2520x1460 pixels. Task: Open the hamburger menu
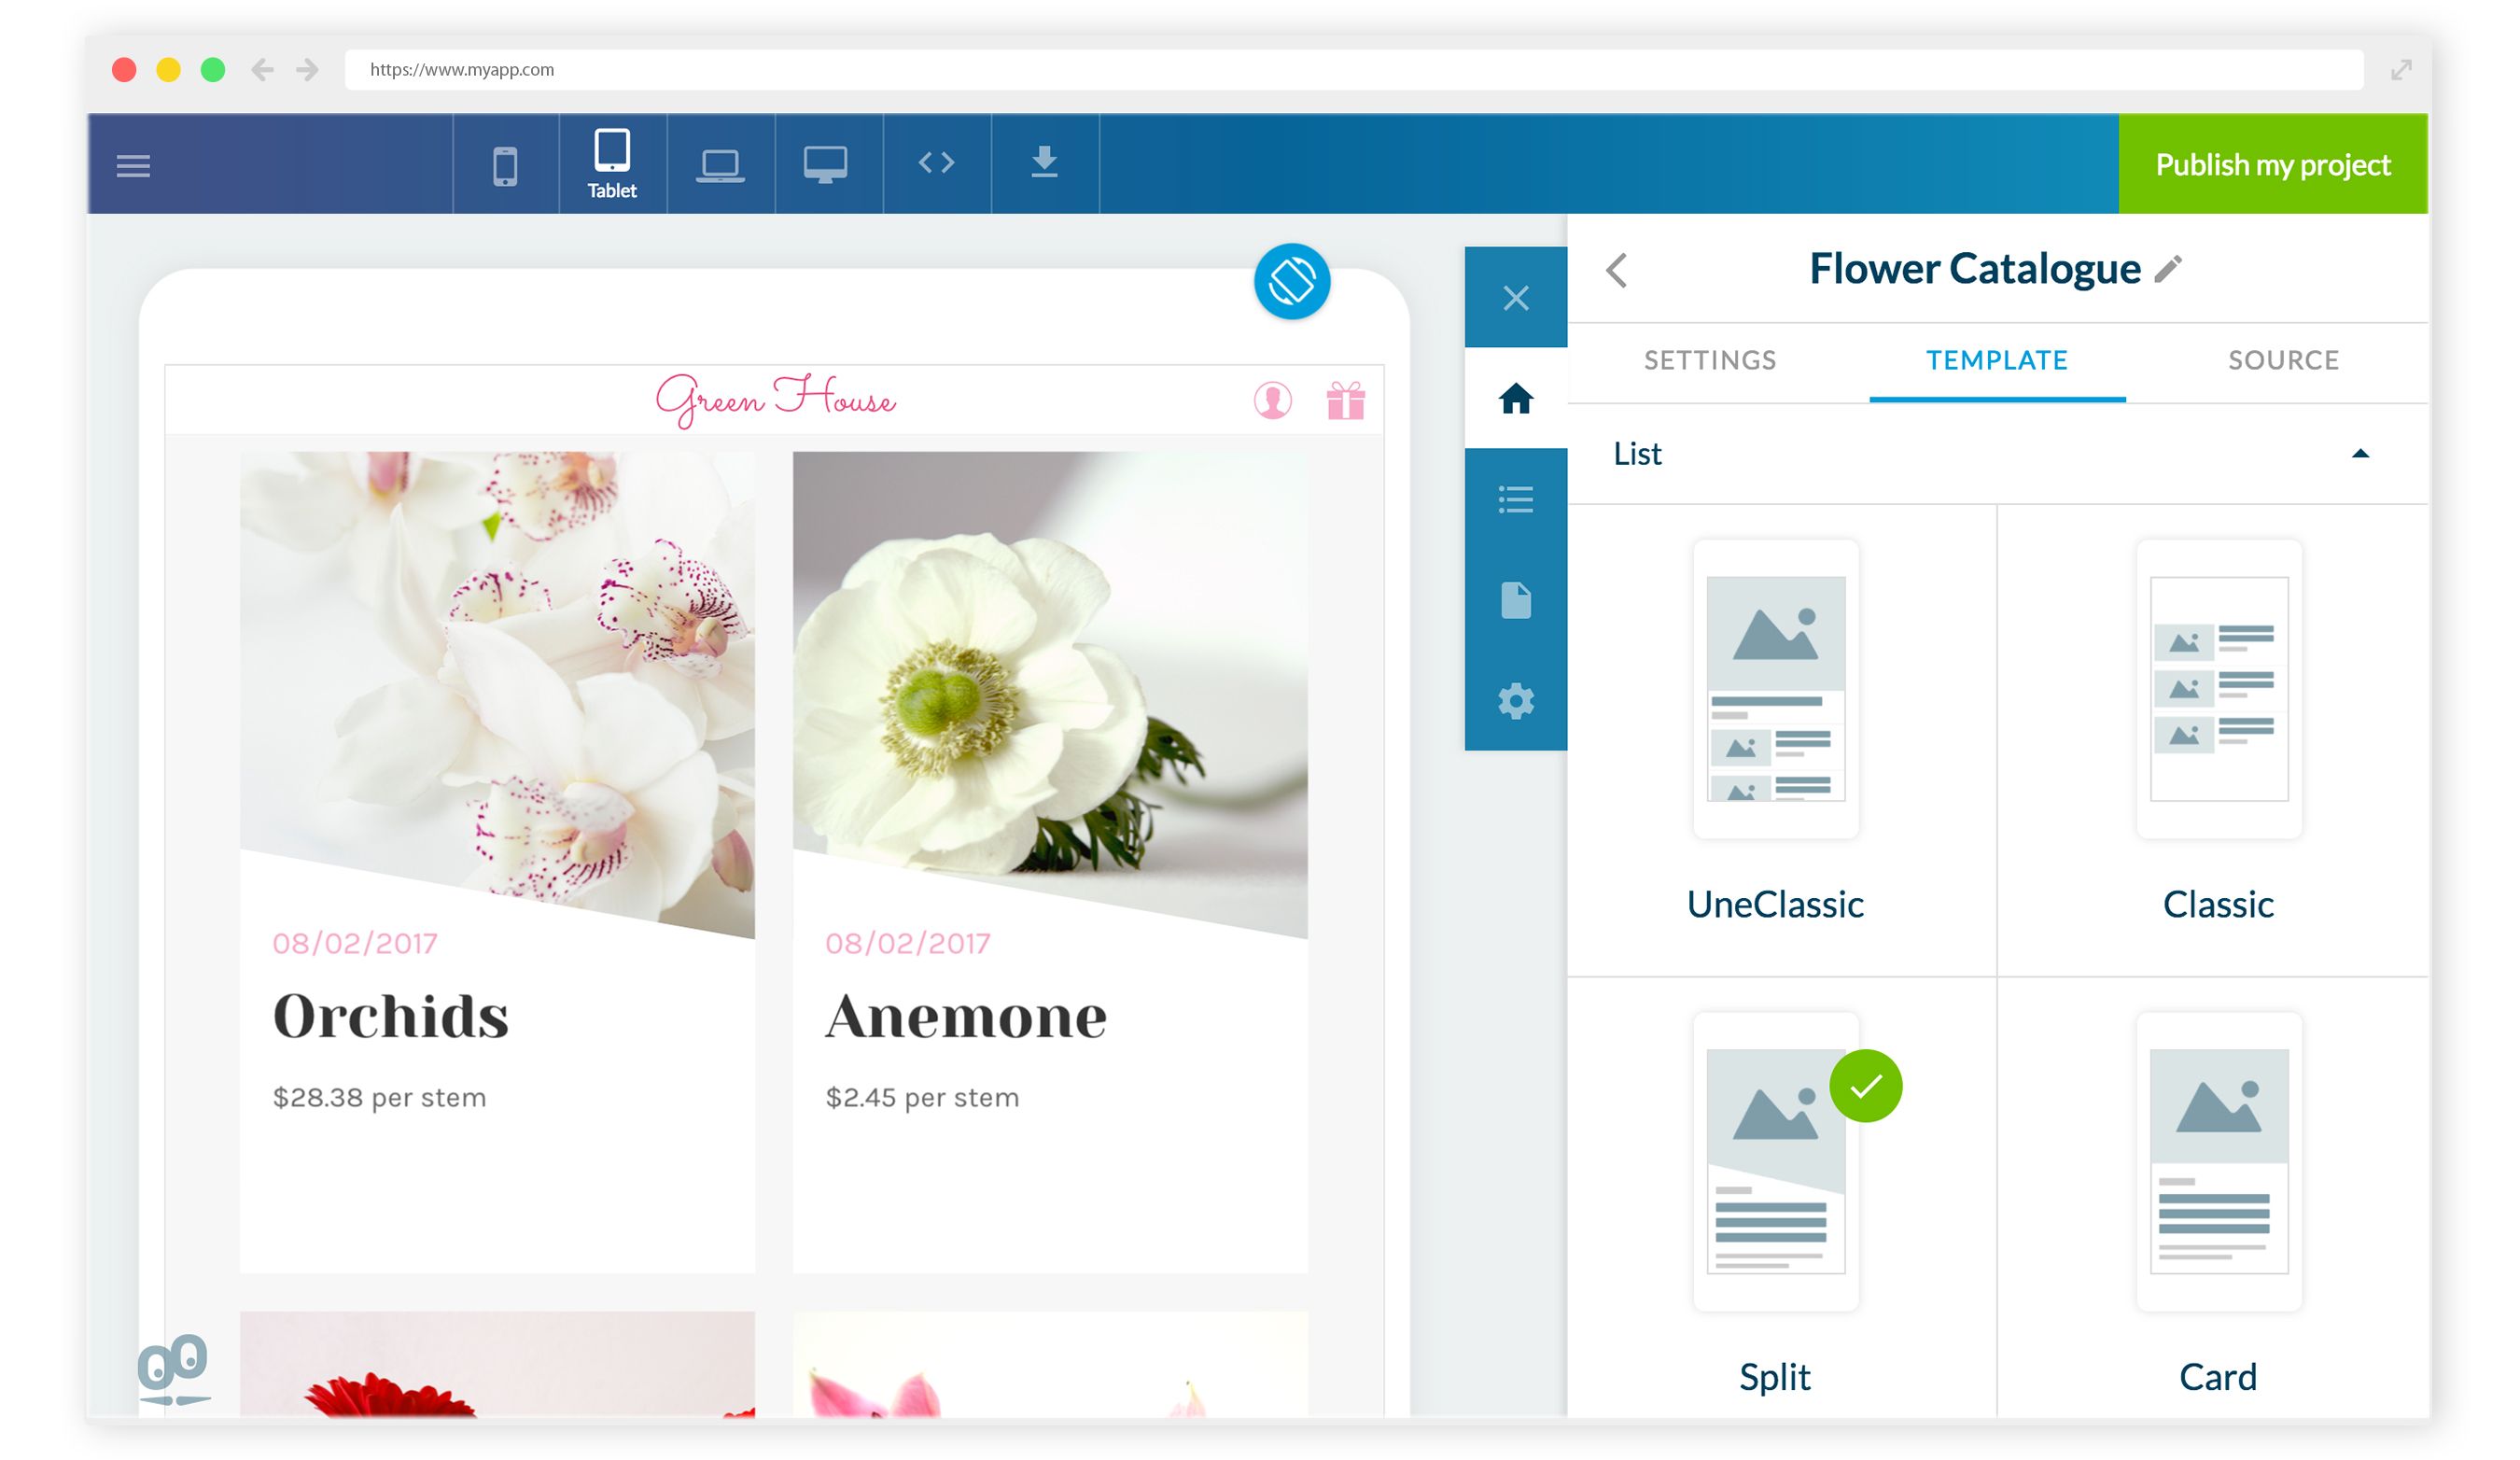tap(133, 166)
